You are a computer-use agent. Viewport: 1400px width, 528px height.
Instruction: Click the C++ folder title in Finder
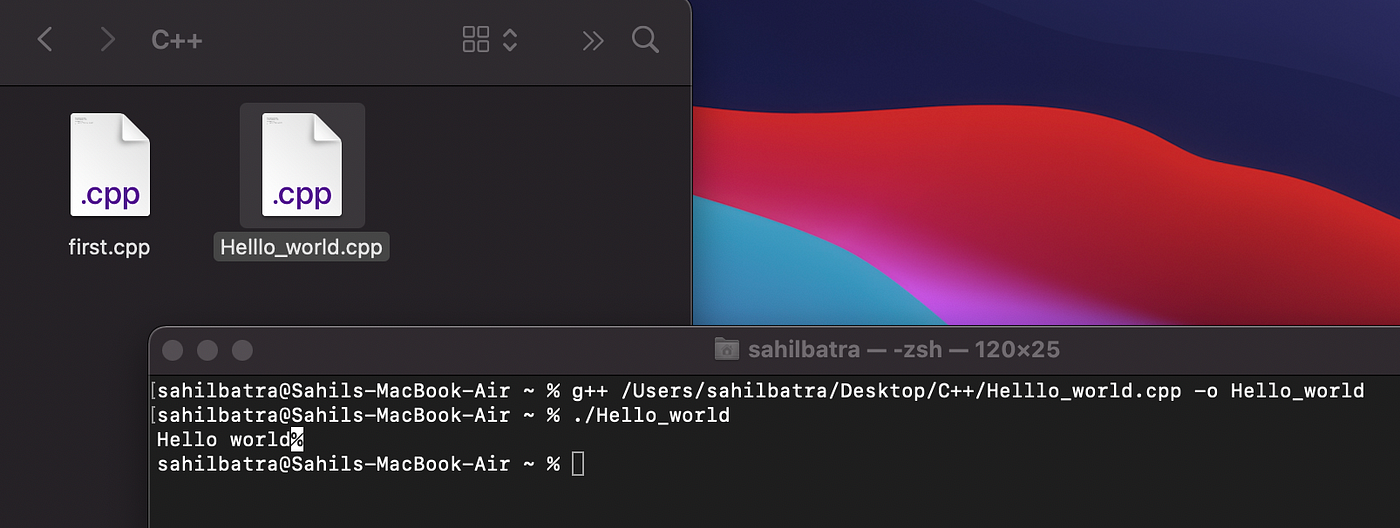coord(177,40)
